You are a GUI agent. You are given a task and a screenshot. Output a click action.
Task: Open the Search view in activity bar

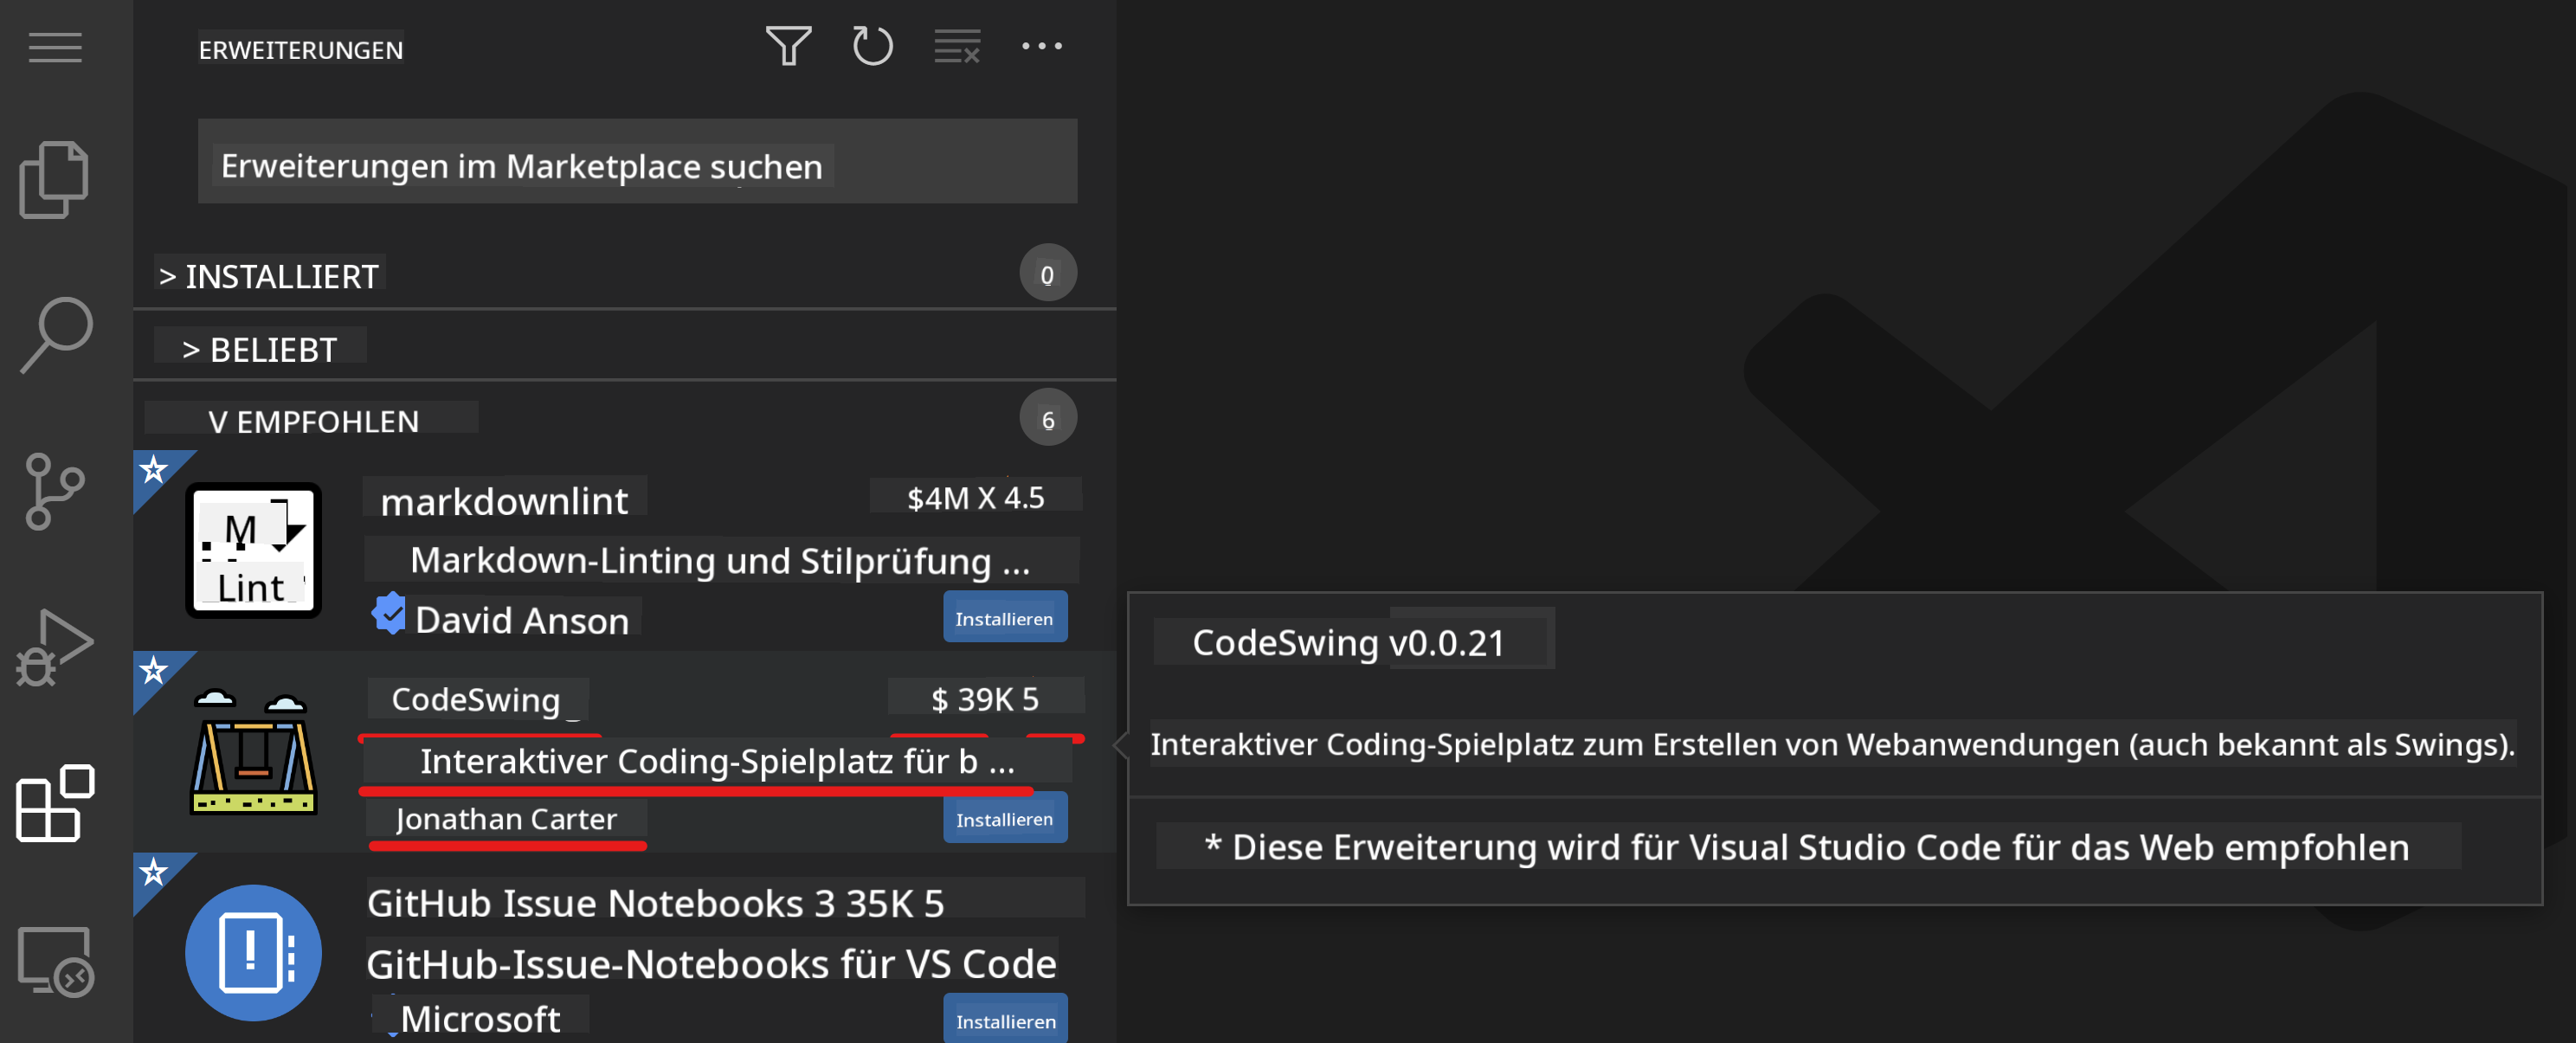[x=55, y=335]
